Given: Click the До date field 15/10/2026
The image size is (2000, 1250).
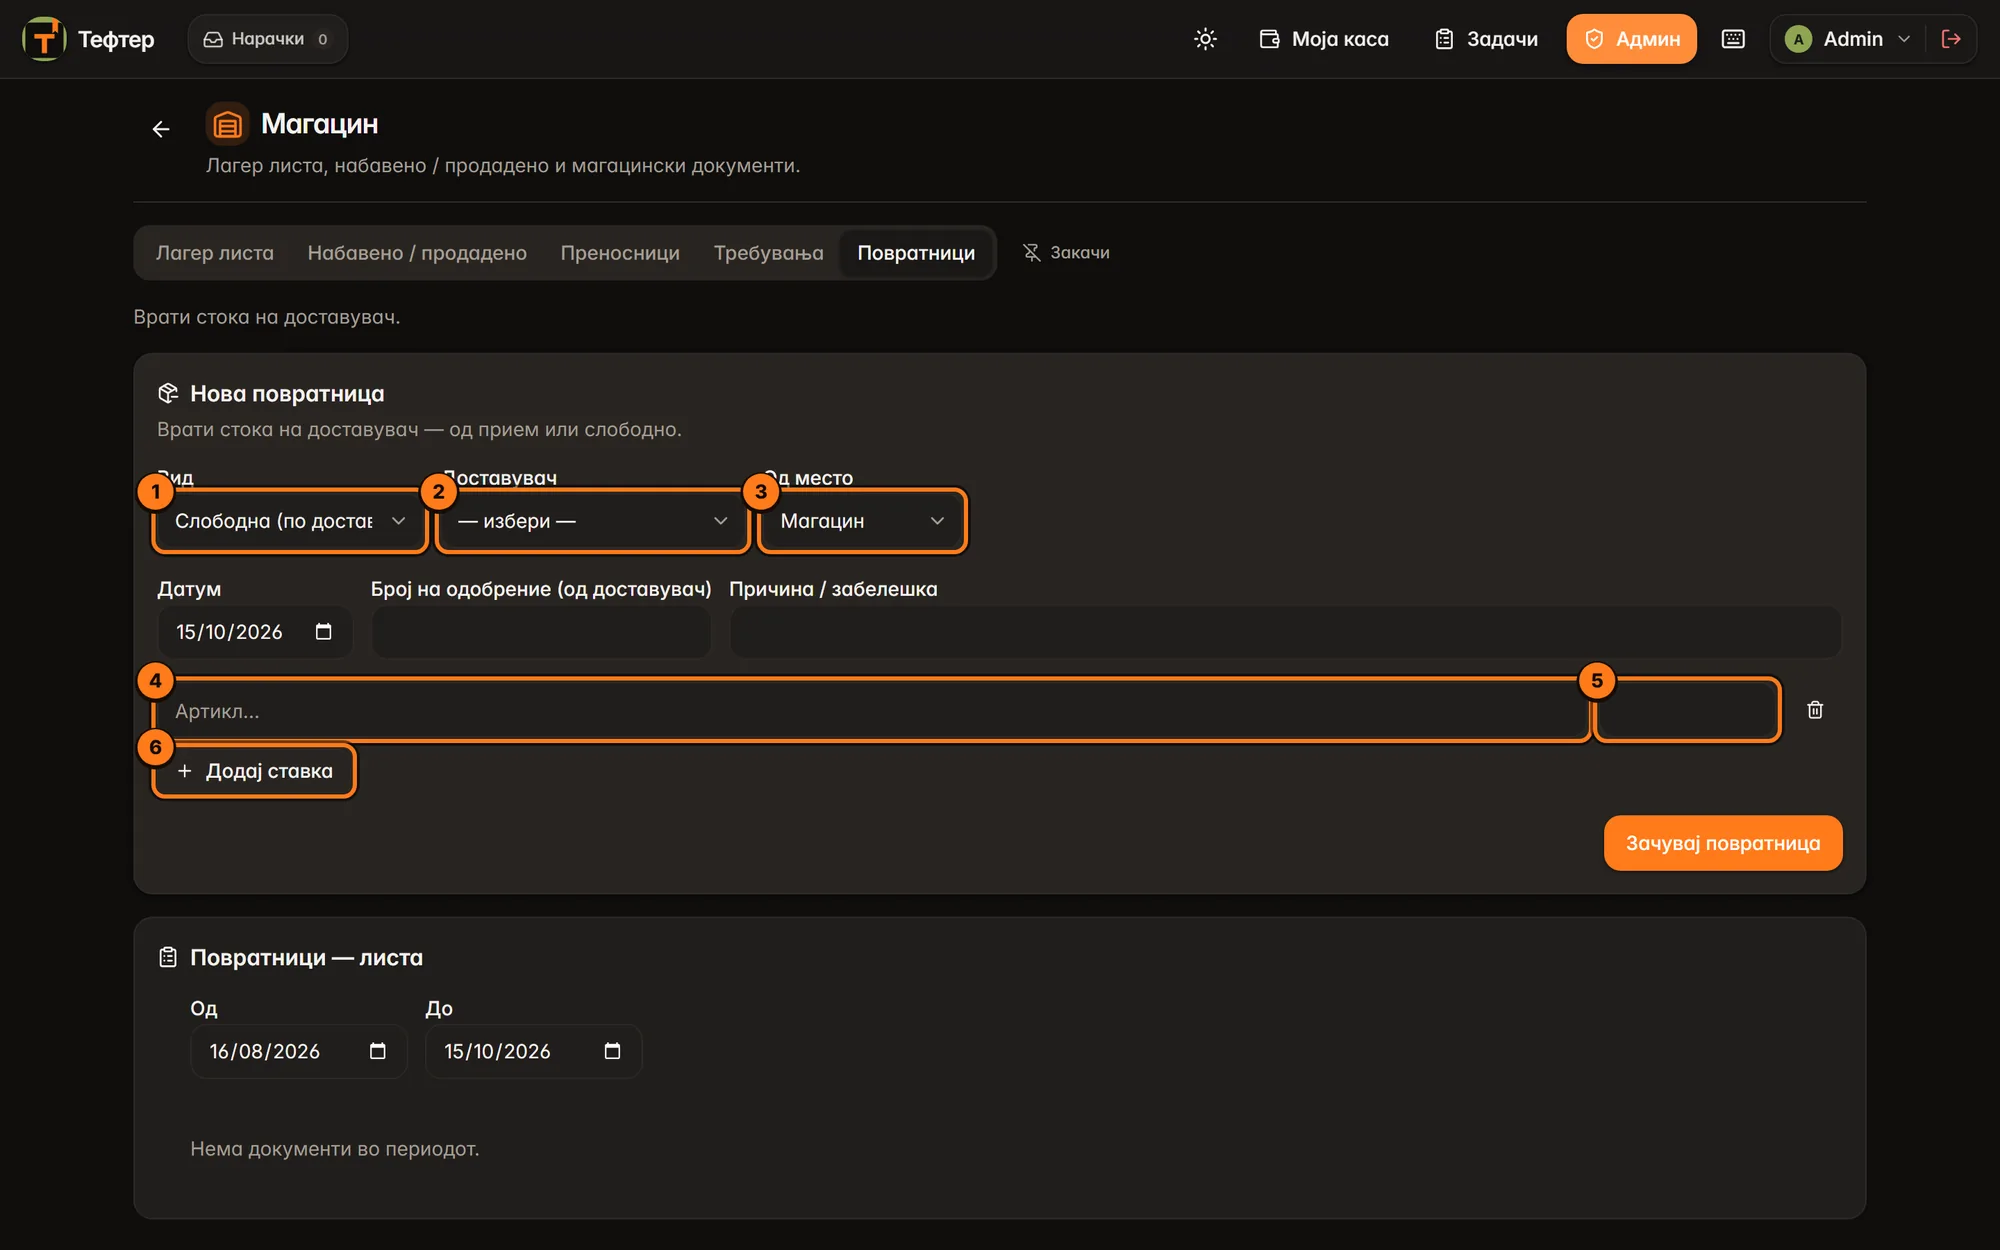Looking at the screenshot, I should 533,1052.
